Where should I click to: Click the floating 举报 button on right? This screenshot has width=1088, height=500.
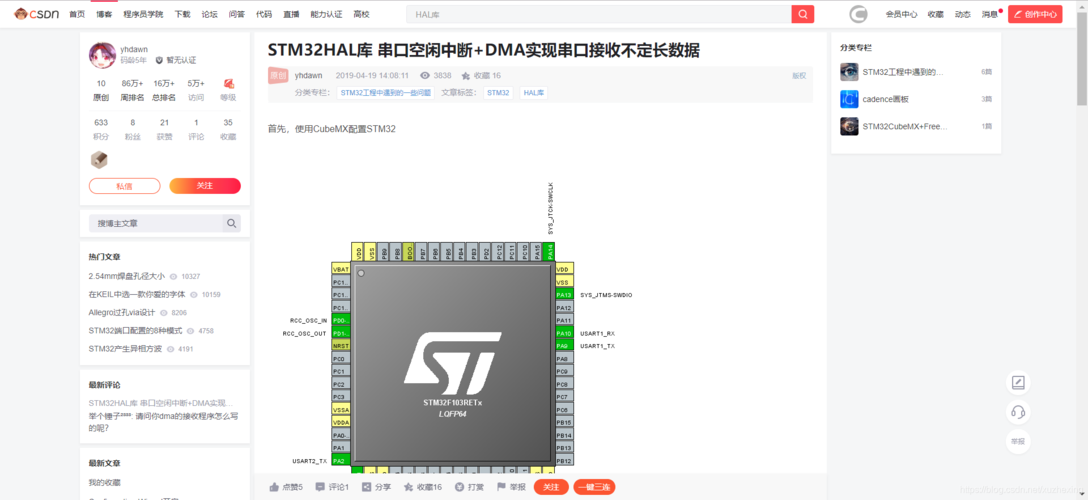[1018, 441]
